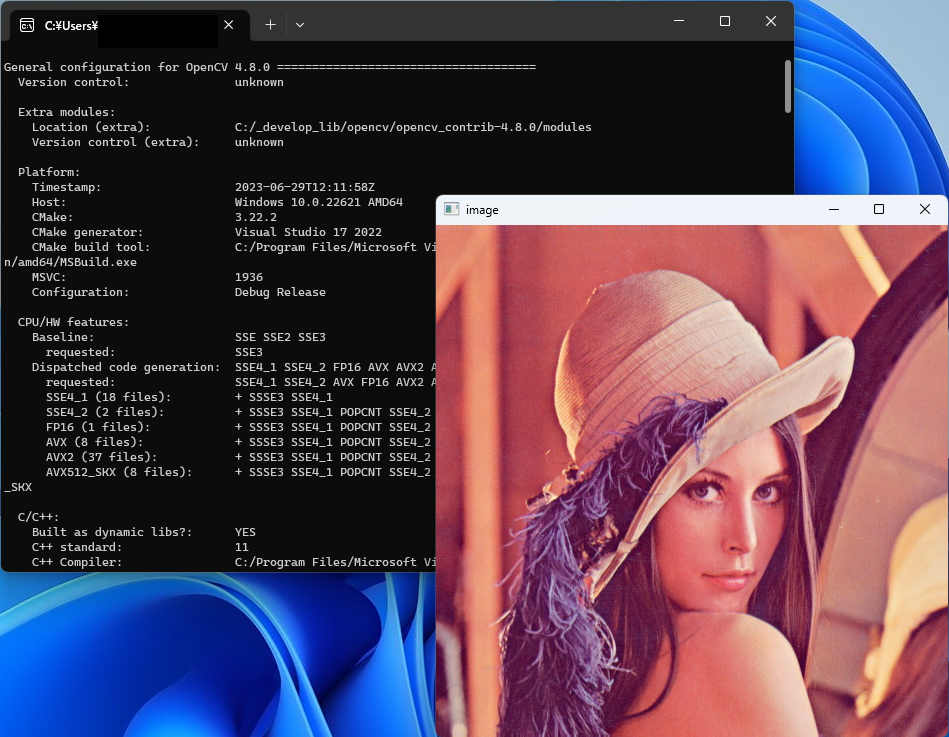The height and width of the screenshot is (737, 949).
Task: Click the maximize icon of the image window
Action: (878, 209)
